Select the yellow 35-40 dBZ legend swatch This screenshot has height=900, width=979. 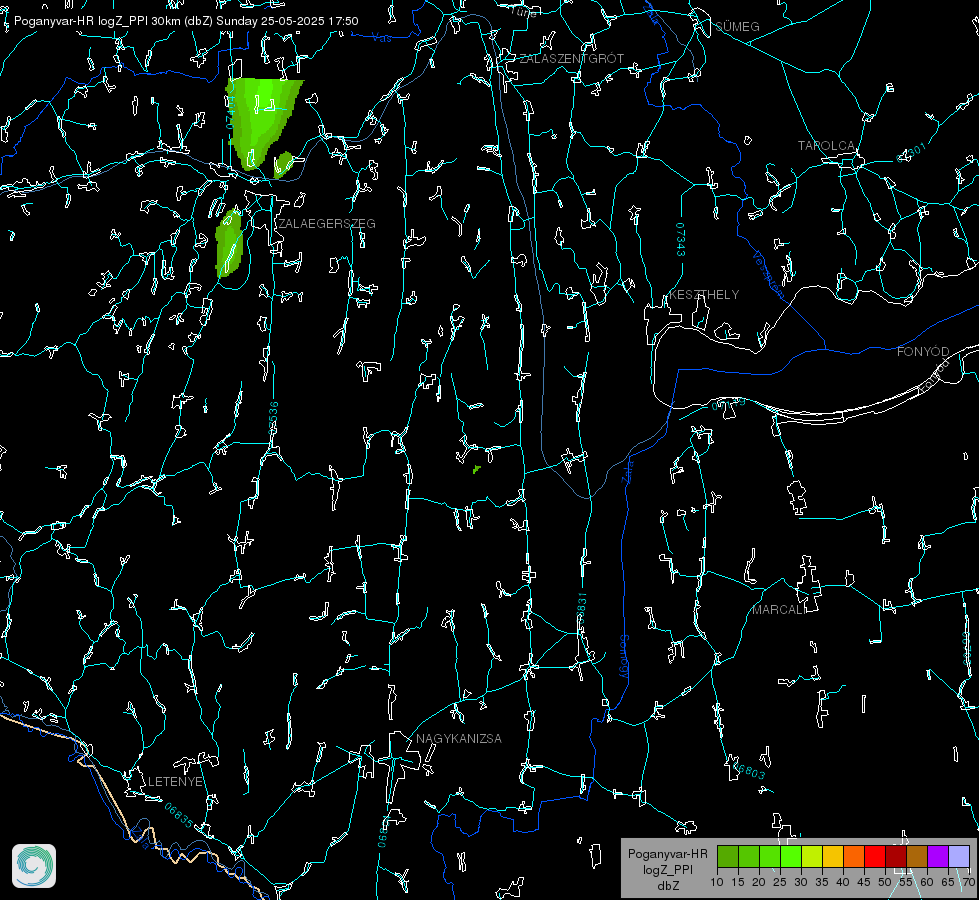(833, 856)
